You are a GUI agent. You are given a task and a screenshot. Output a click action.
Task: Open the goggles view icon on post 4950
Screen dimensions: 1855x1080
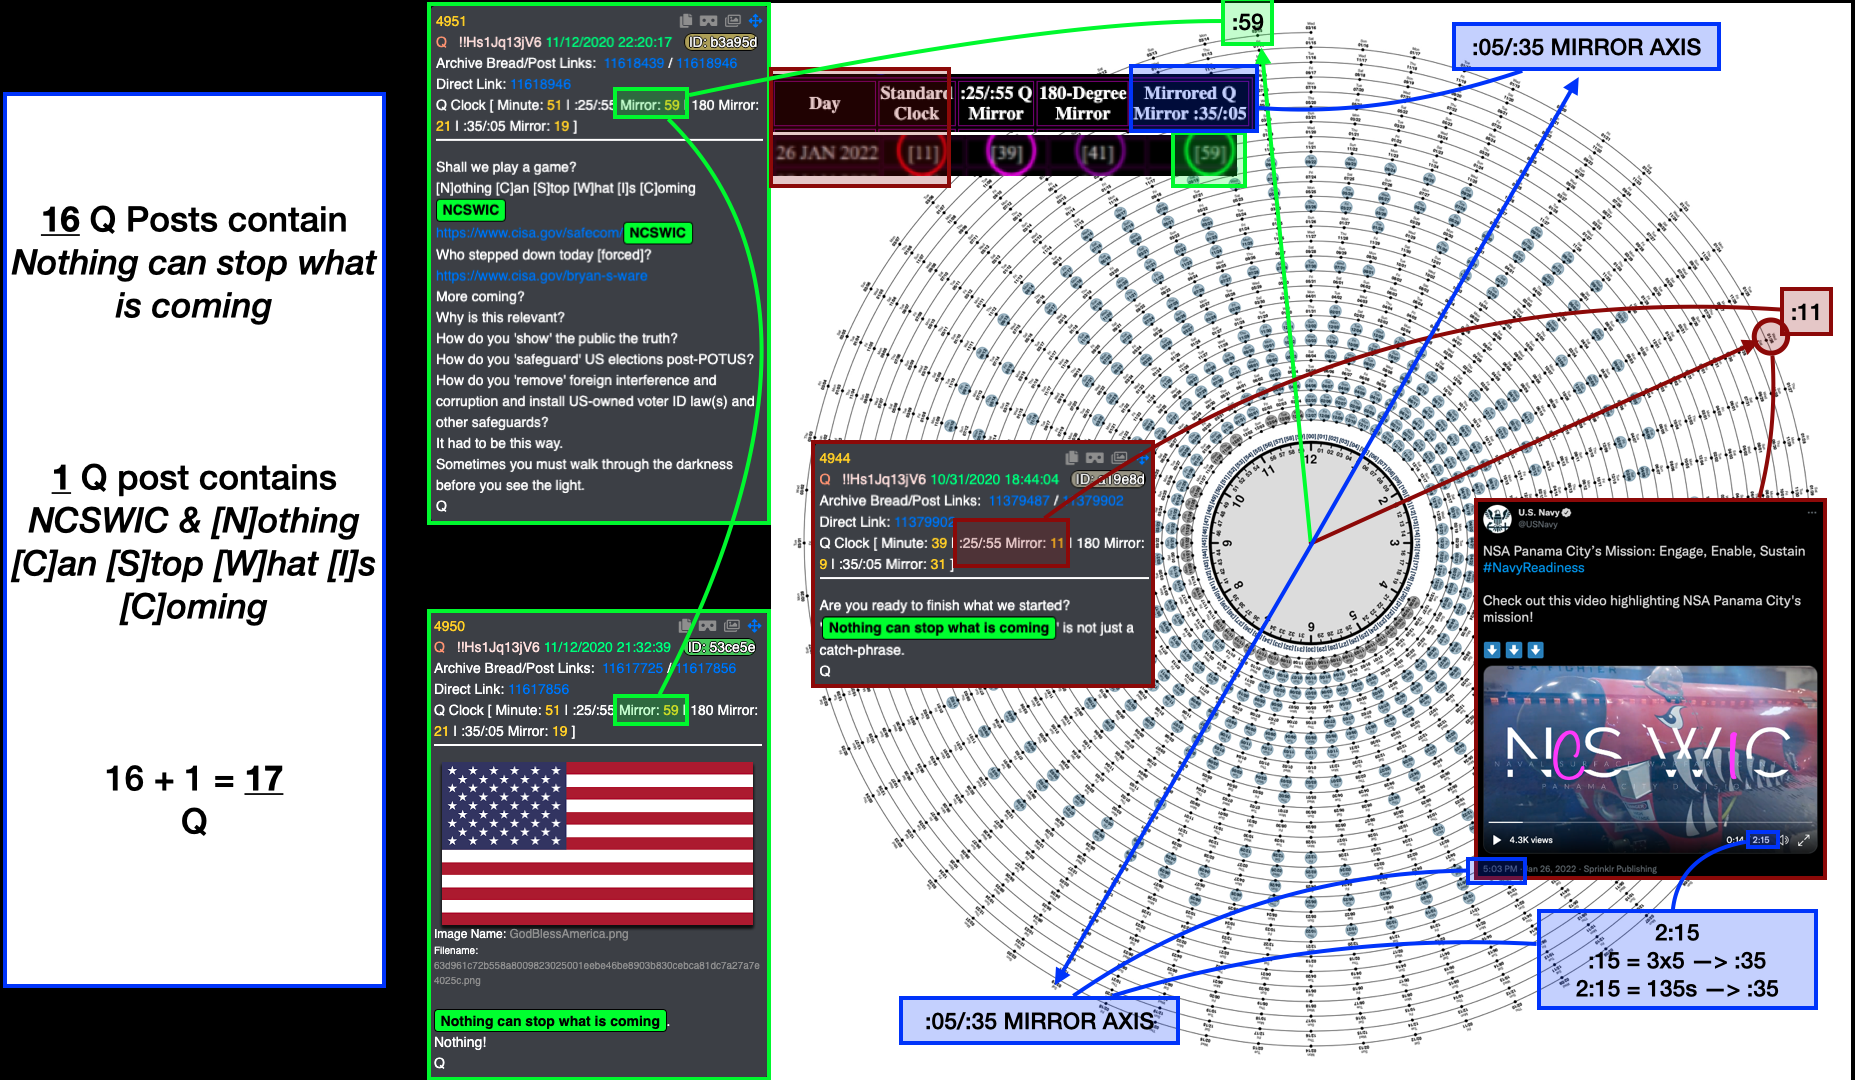point(708,626)
